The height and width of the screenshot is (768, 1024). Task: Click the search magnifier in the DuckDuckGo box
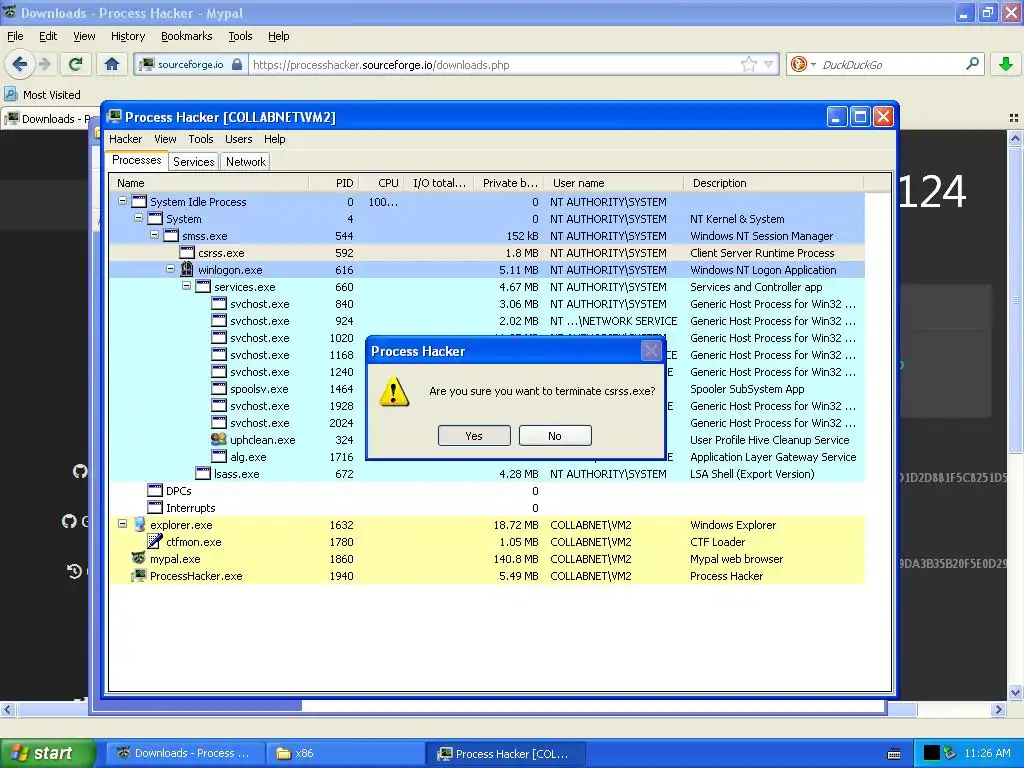point(972,64)
